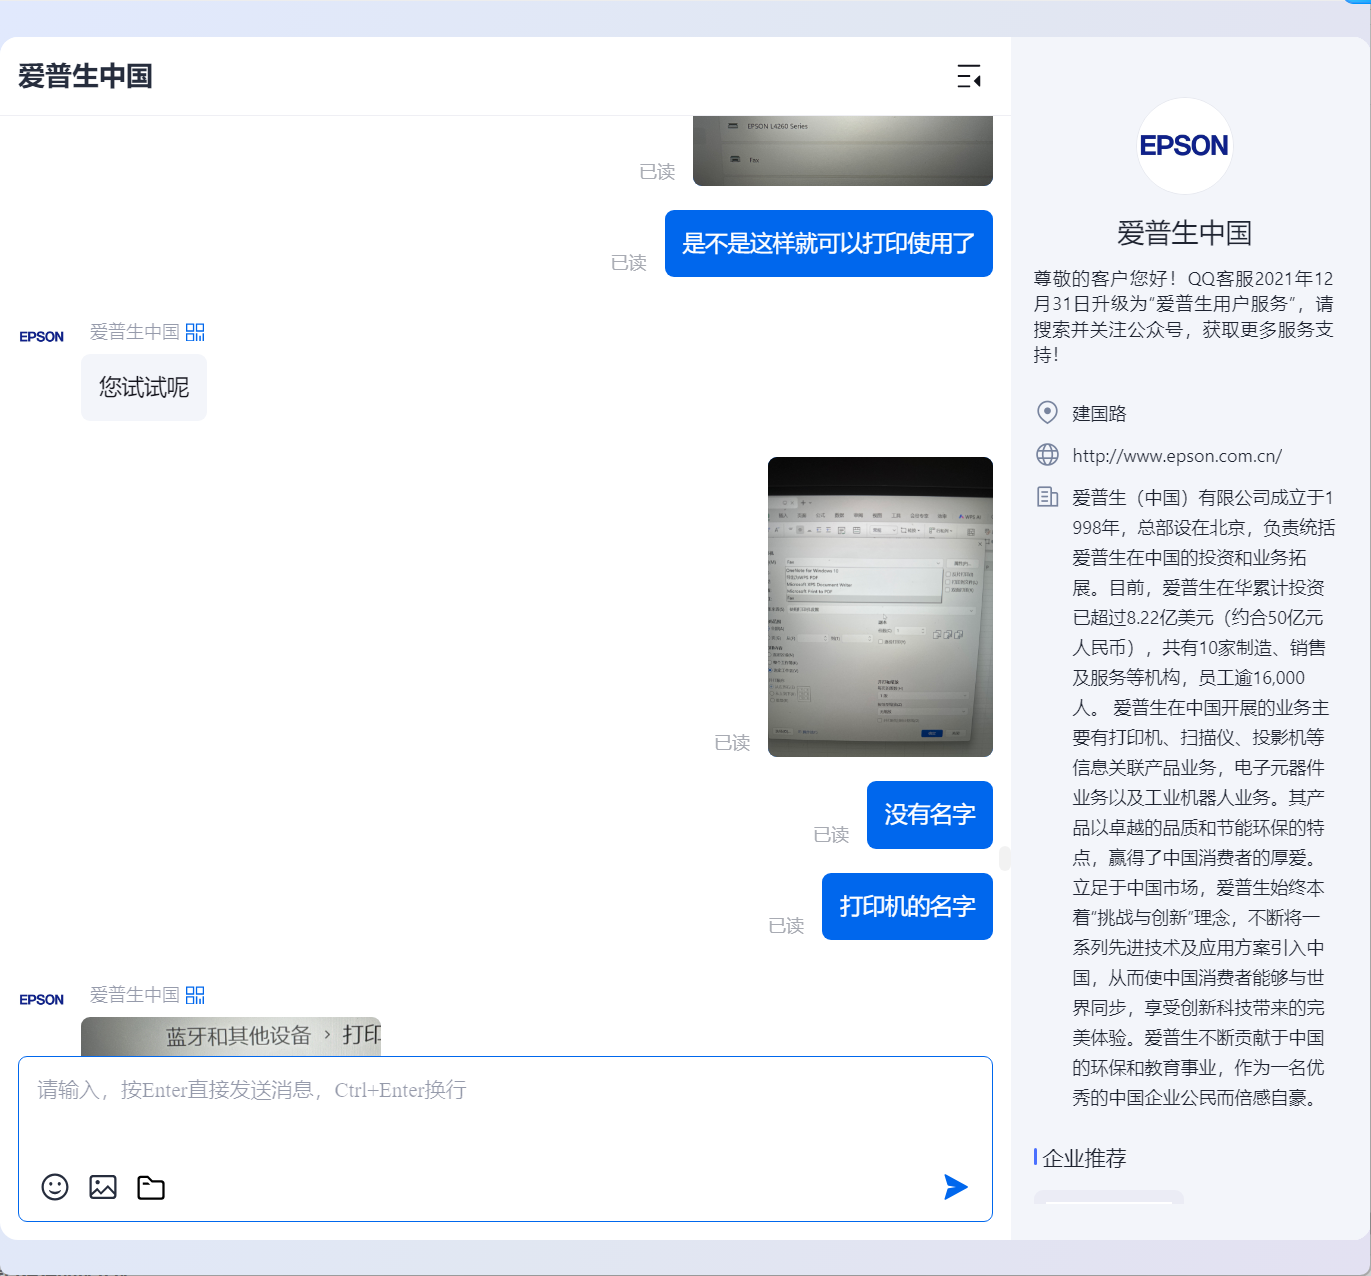Click the globe icon next to the website
Viewport: 1371px width, 1276px height.
[1047, 455]
